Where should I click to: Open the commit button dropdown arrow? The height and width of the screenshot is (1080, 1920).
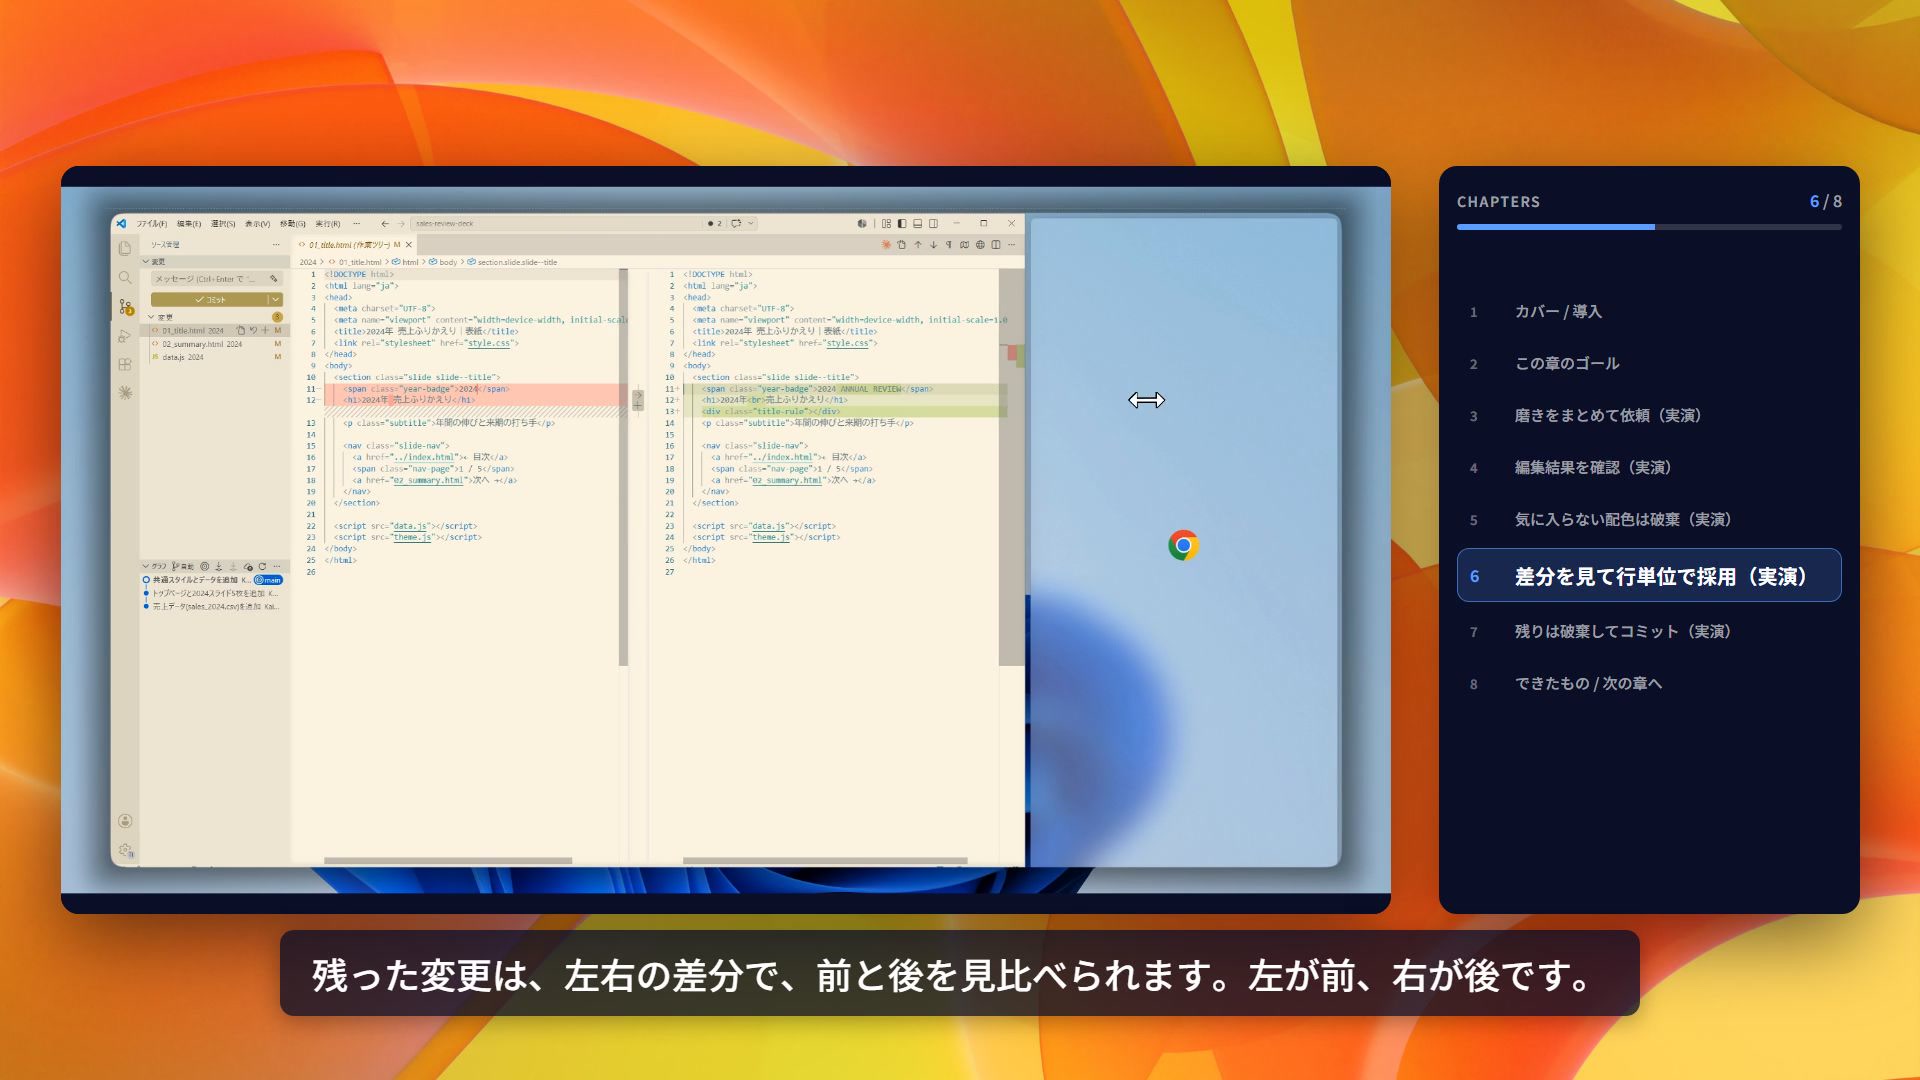click(x=275, y=300)
